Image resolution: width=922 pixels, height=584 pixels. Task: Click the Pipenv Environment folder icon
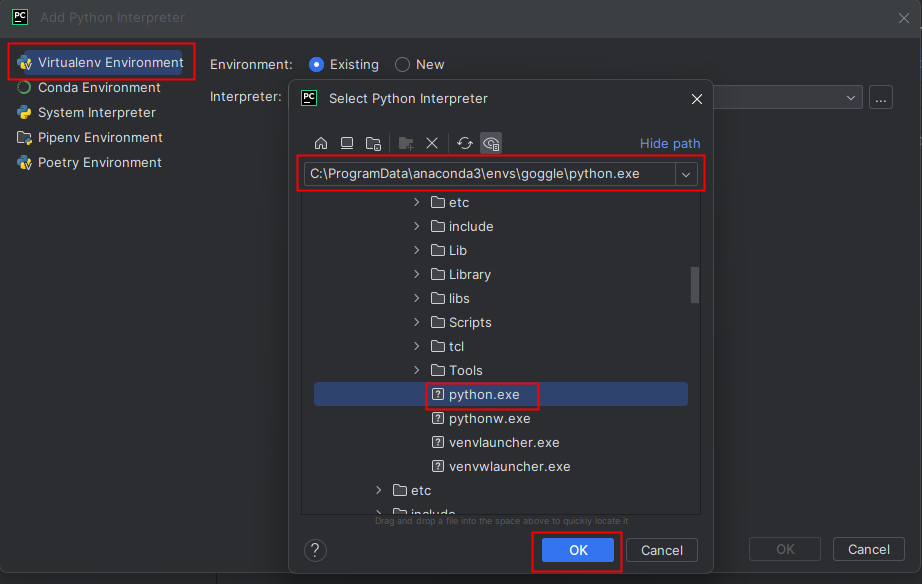(24, 138)
